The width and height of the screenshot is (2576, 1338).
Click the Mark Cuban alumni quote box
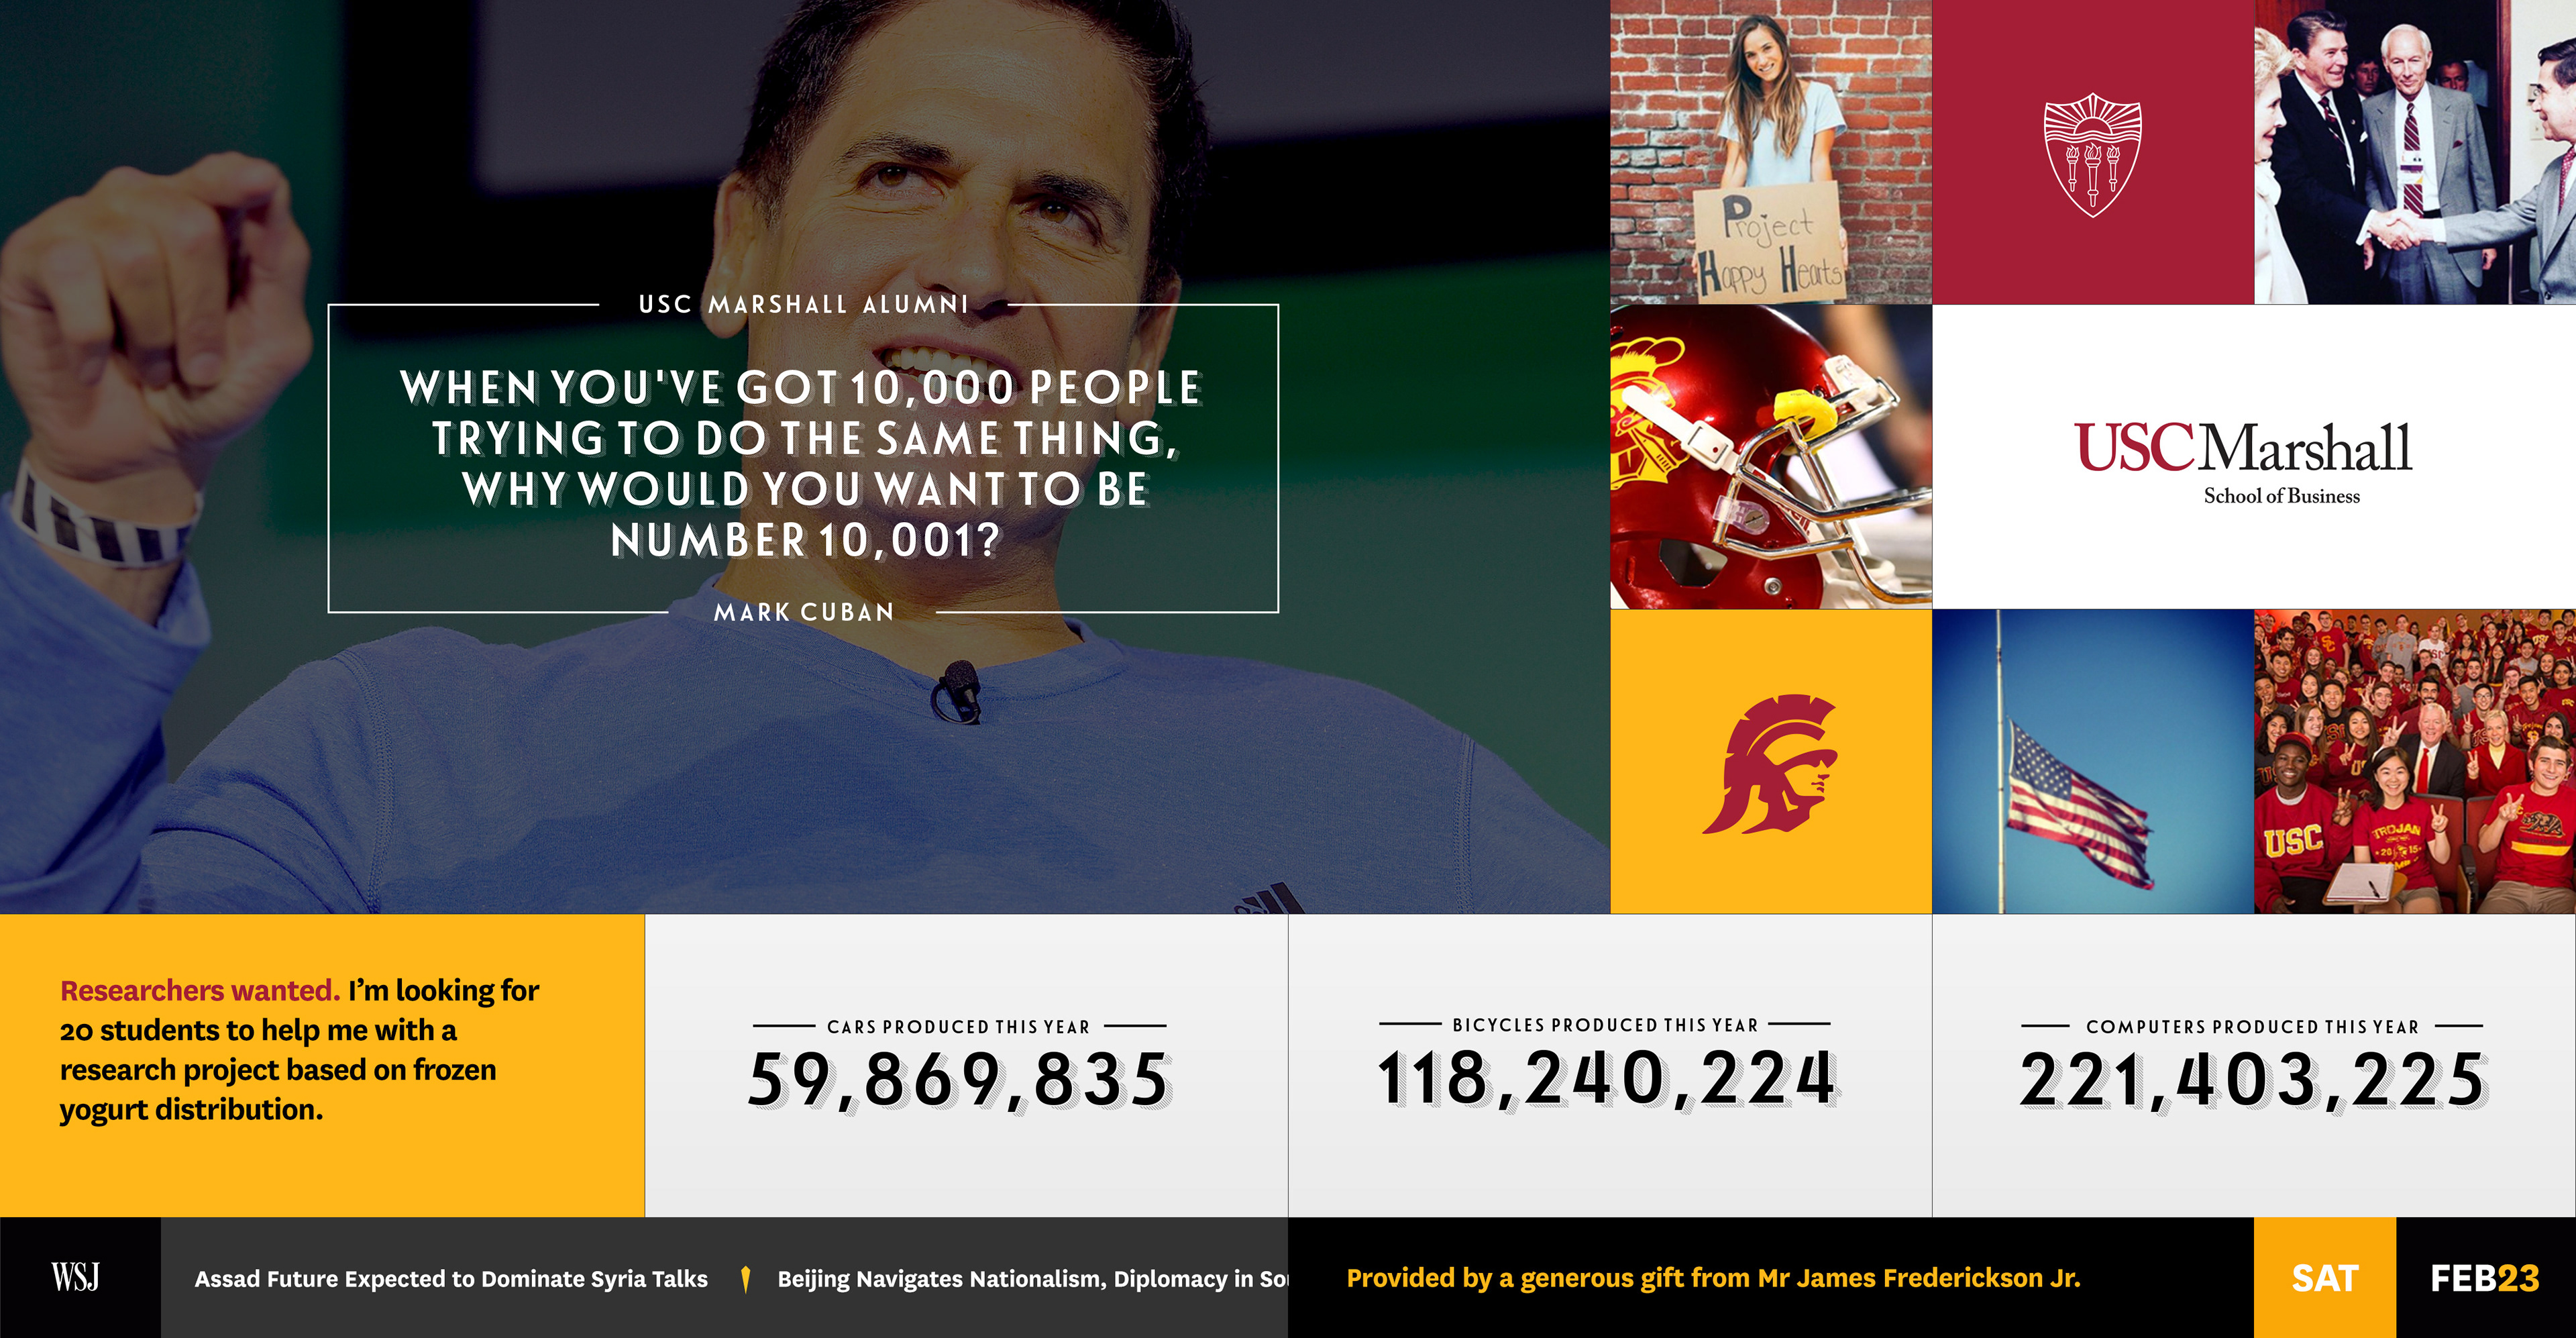click(803, 459)
